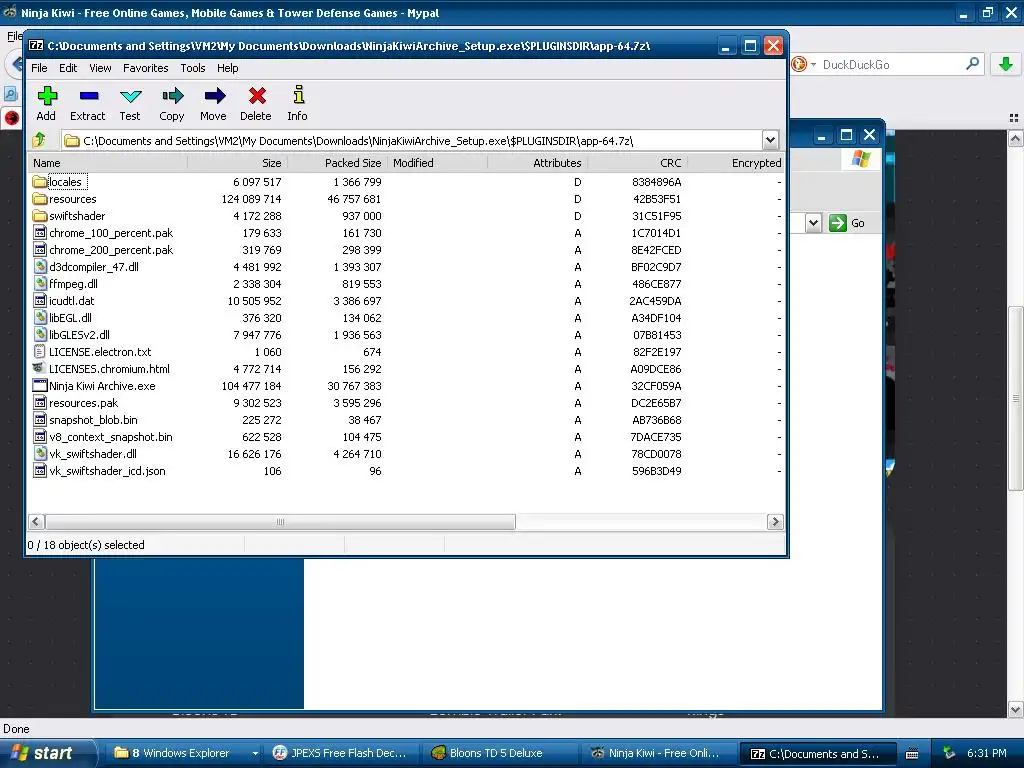Click the browser page scroll-down arrow
This screenshot has width=1024, height=768.
1016,709
